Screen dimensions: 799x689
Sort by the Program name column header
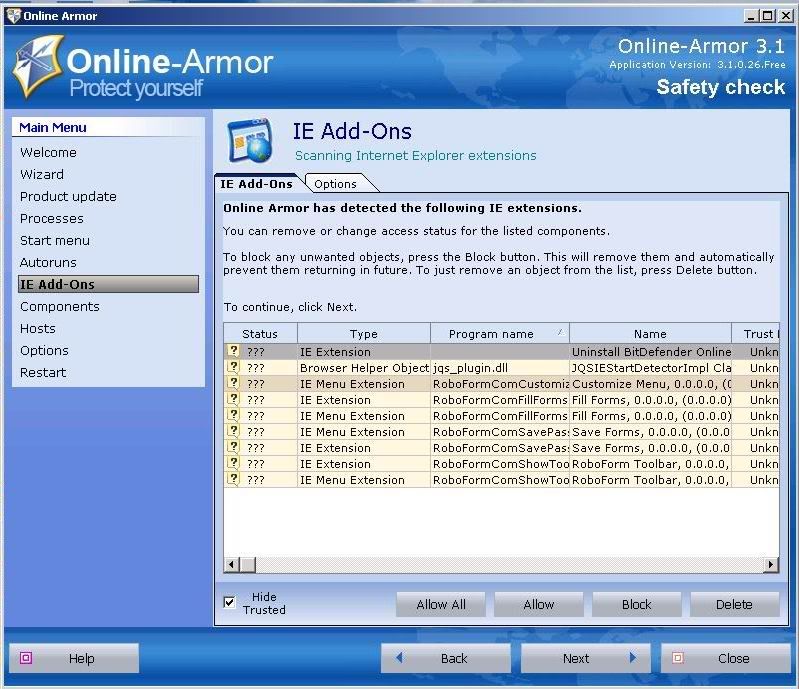click(500, 334)
